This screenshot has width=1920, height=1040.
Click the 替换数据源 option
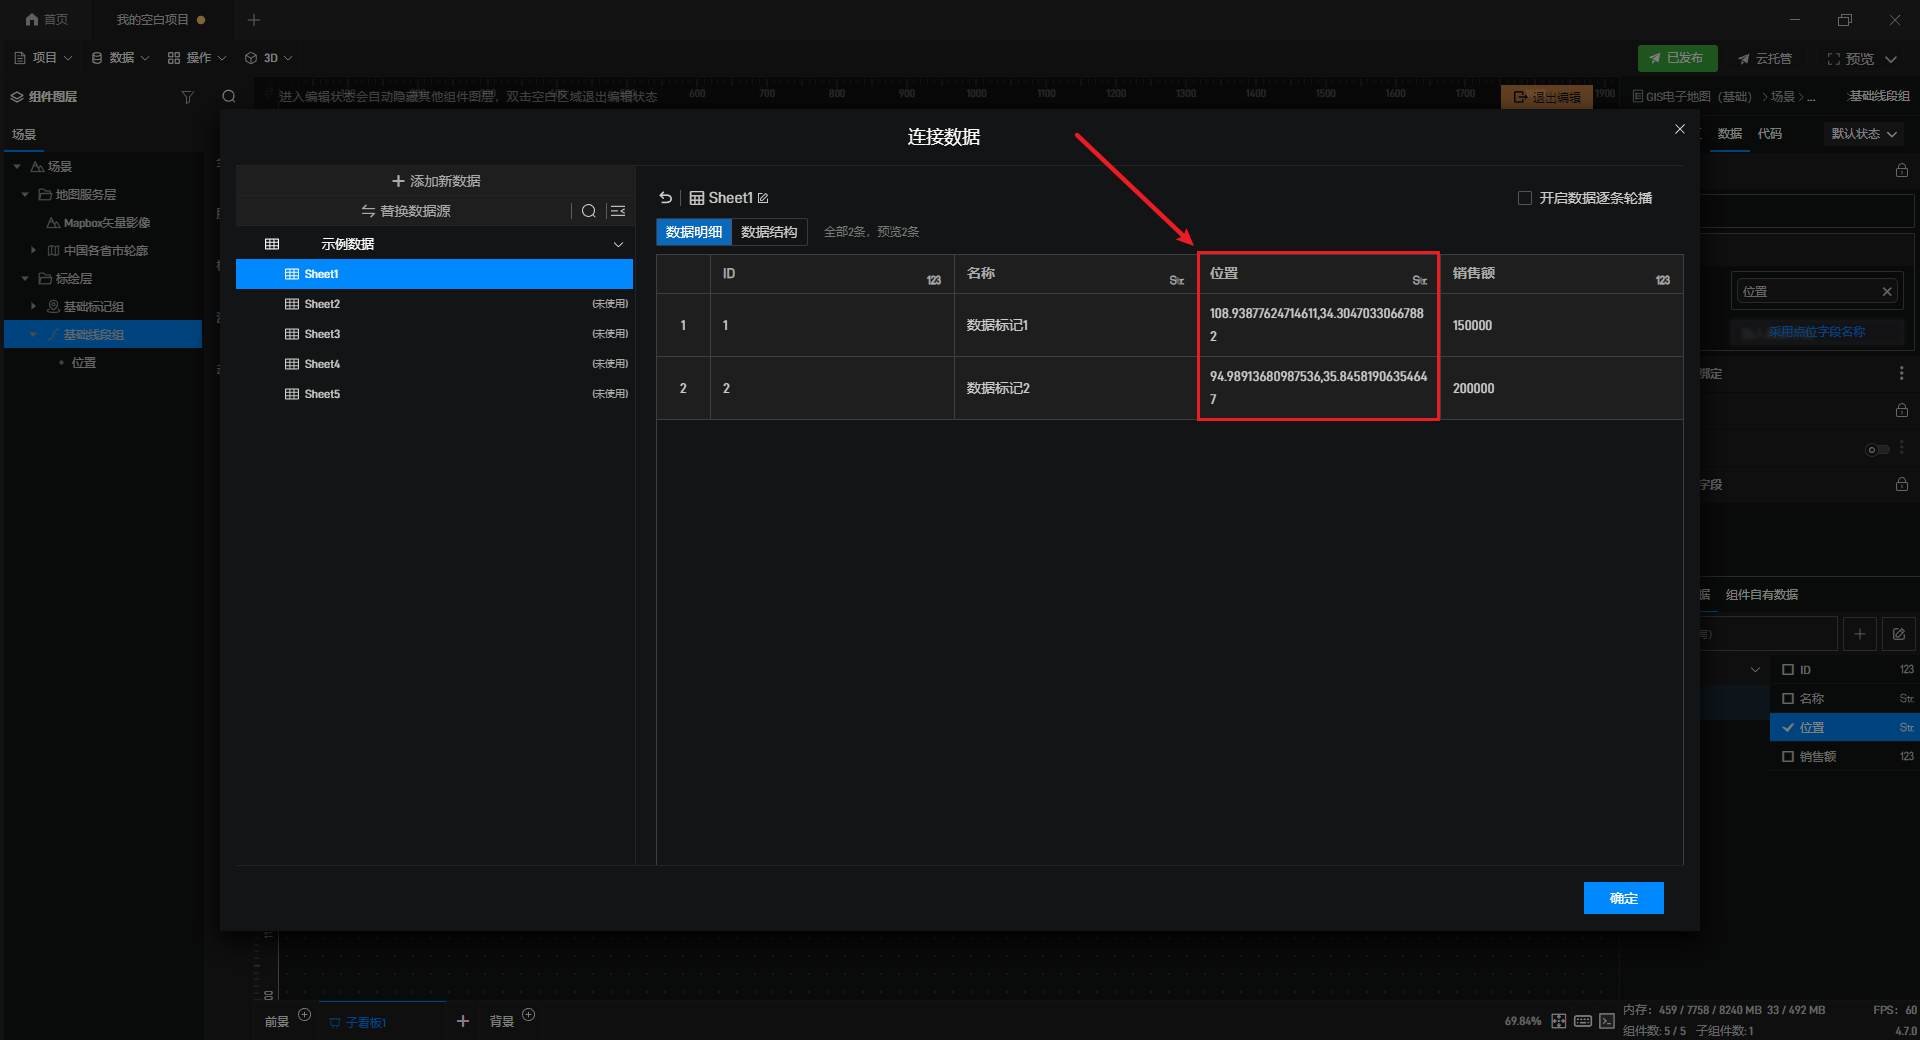pyautogui.click(x=406, y=211)
